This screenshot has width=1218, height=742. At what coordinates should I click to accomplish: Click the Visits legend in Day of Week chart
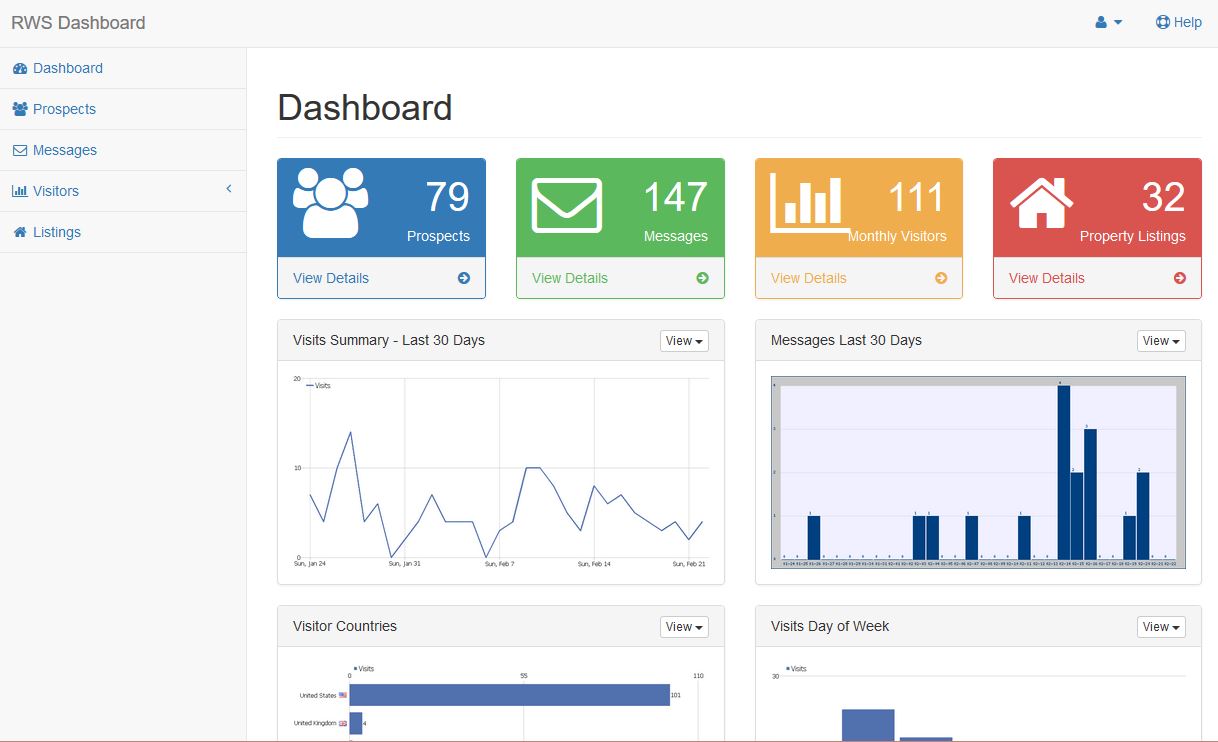pyautogui.click(x=797, y=668)
